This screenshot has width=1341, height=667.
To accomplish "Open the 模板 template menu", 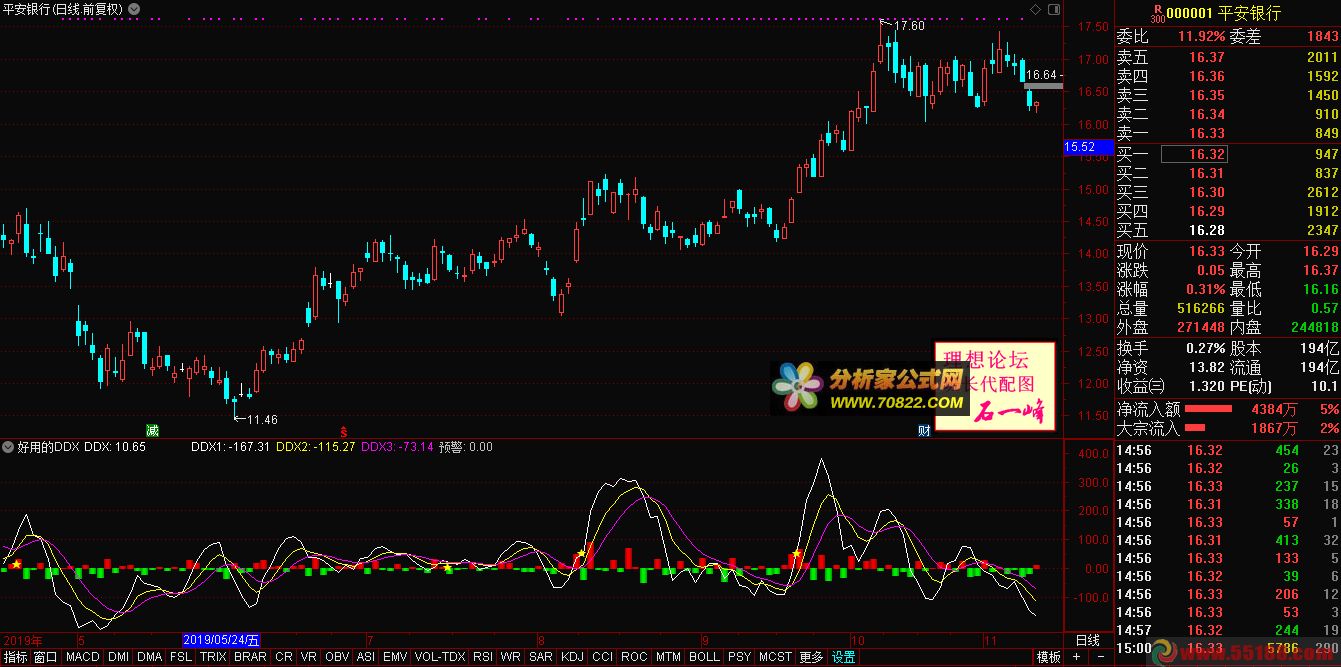I will pos(1048,658).
